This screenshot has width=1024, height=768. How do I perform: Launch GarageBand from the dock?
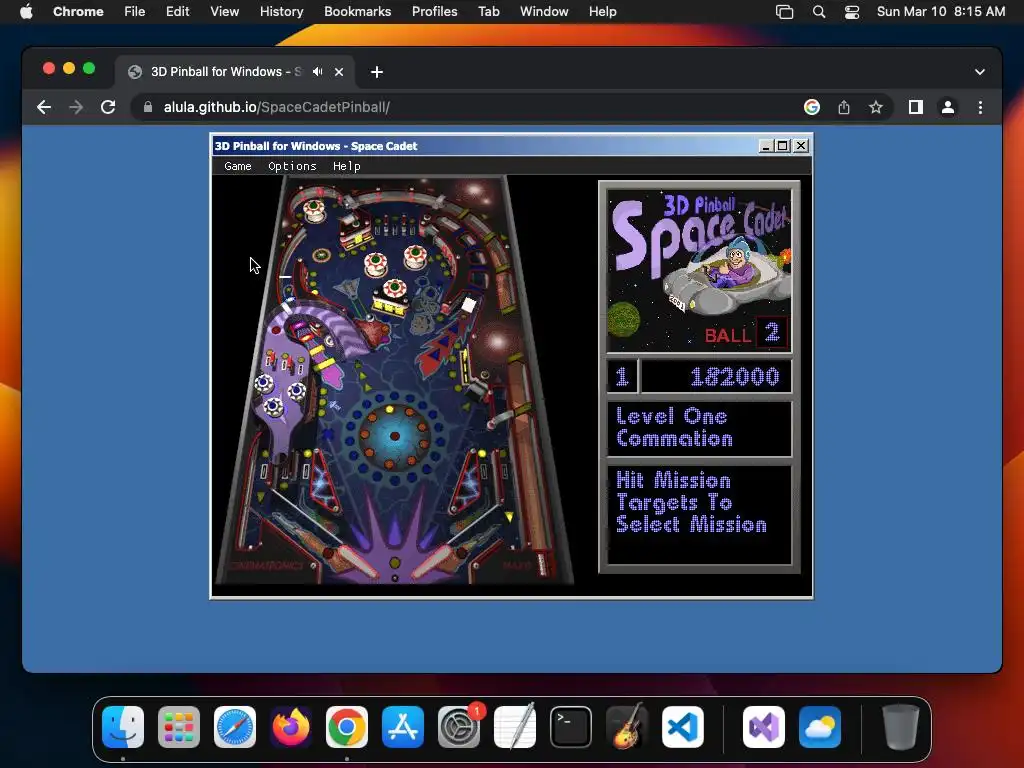tap(626, 727)
